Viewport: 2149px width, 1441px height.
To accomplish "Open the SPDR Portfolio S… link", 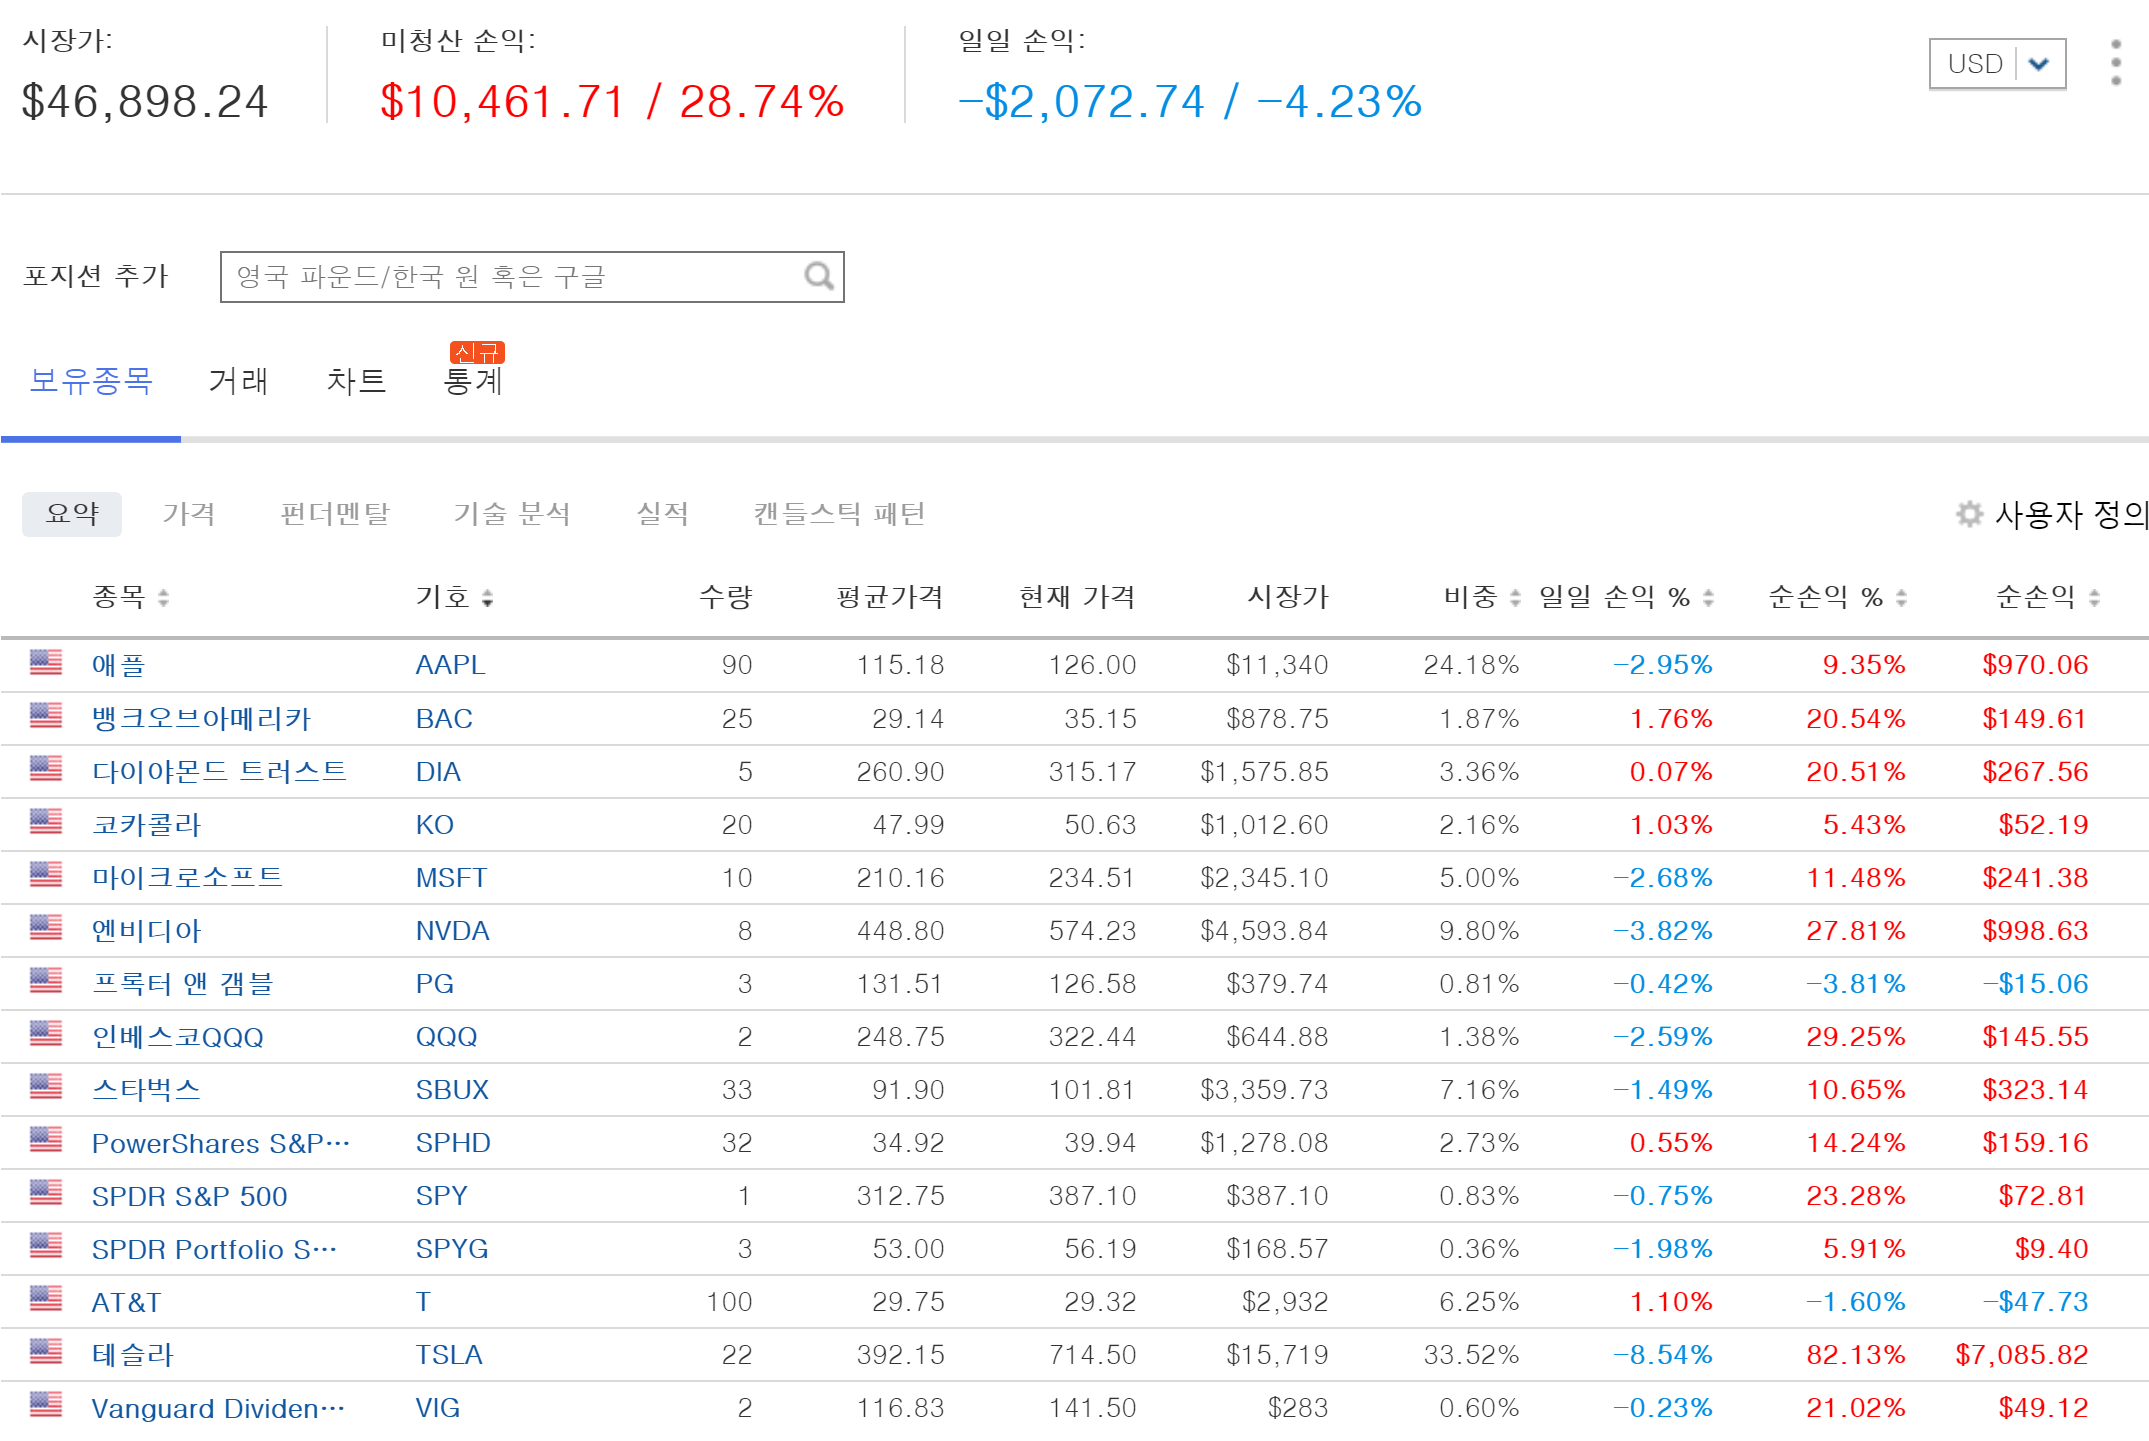I will (214, 1249).
